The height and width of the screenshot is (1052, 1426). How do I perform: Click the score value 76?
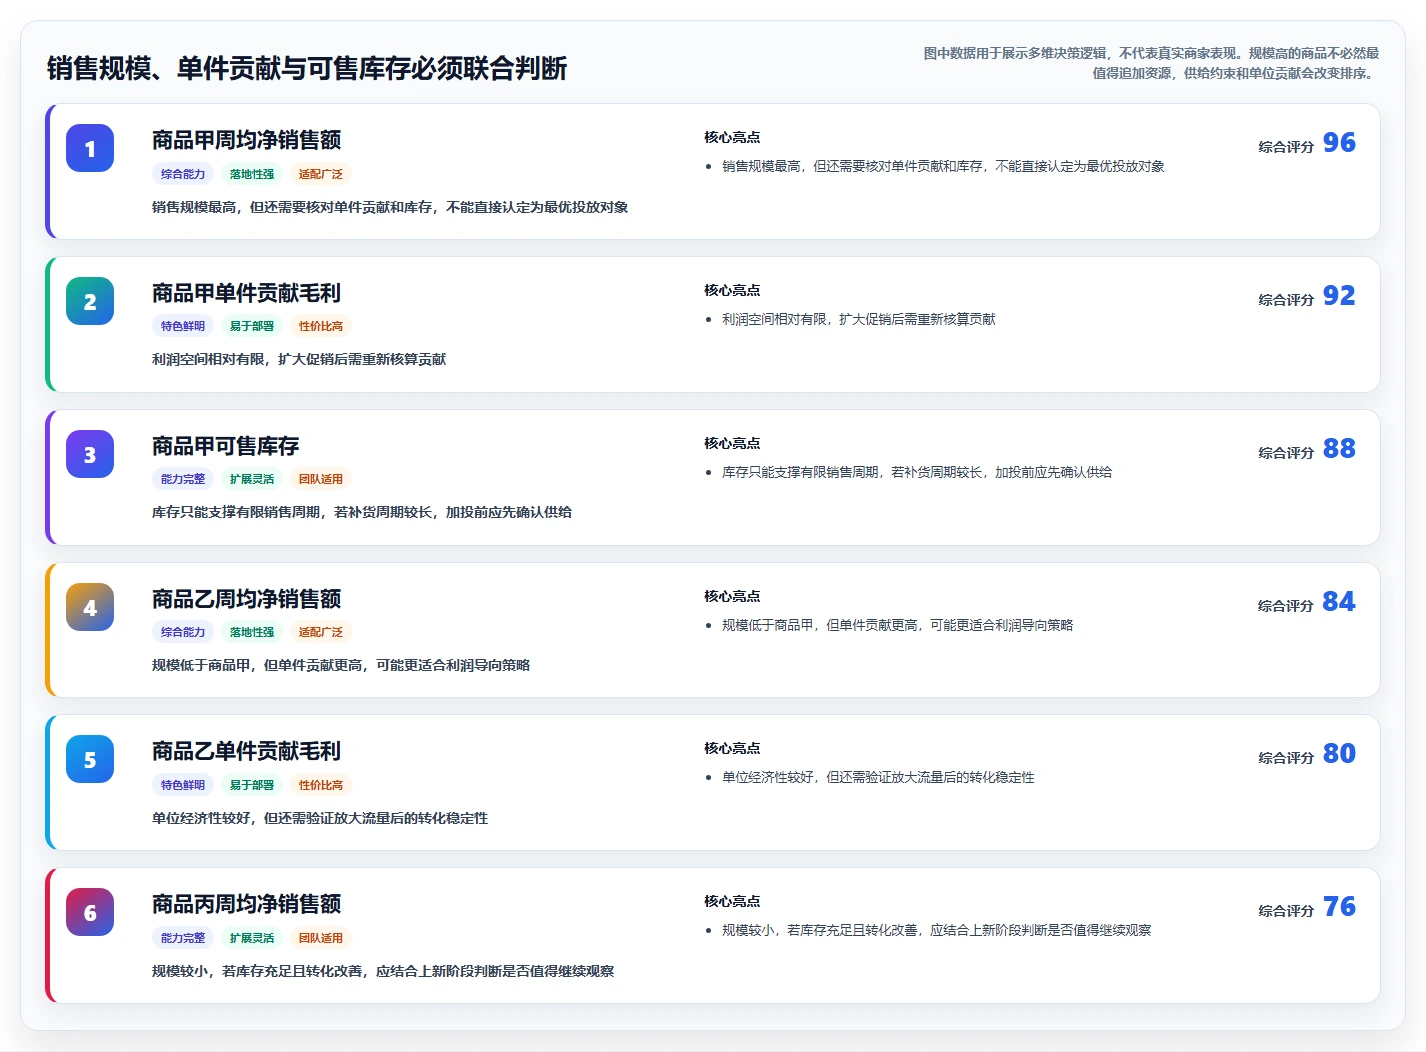1339,907
